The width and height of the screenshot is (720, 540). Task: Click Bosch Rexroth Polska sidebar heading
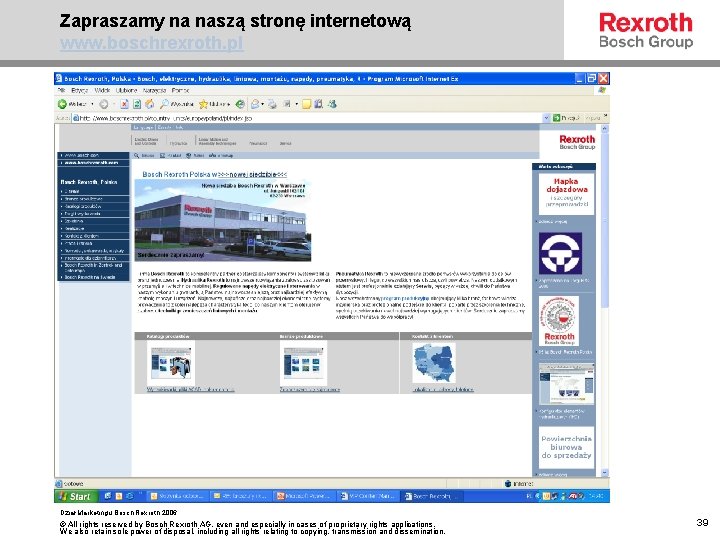(x=89, y=182)
